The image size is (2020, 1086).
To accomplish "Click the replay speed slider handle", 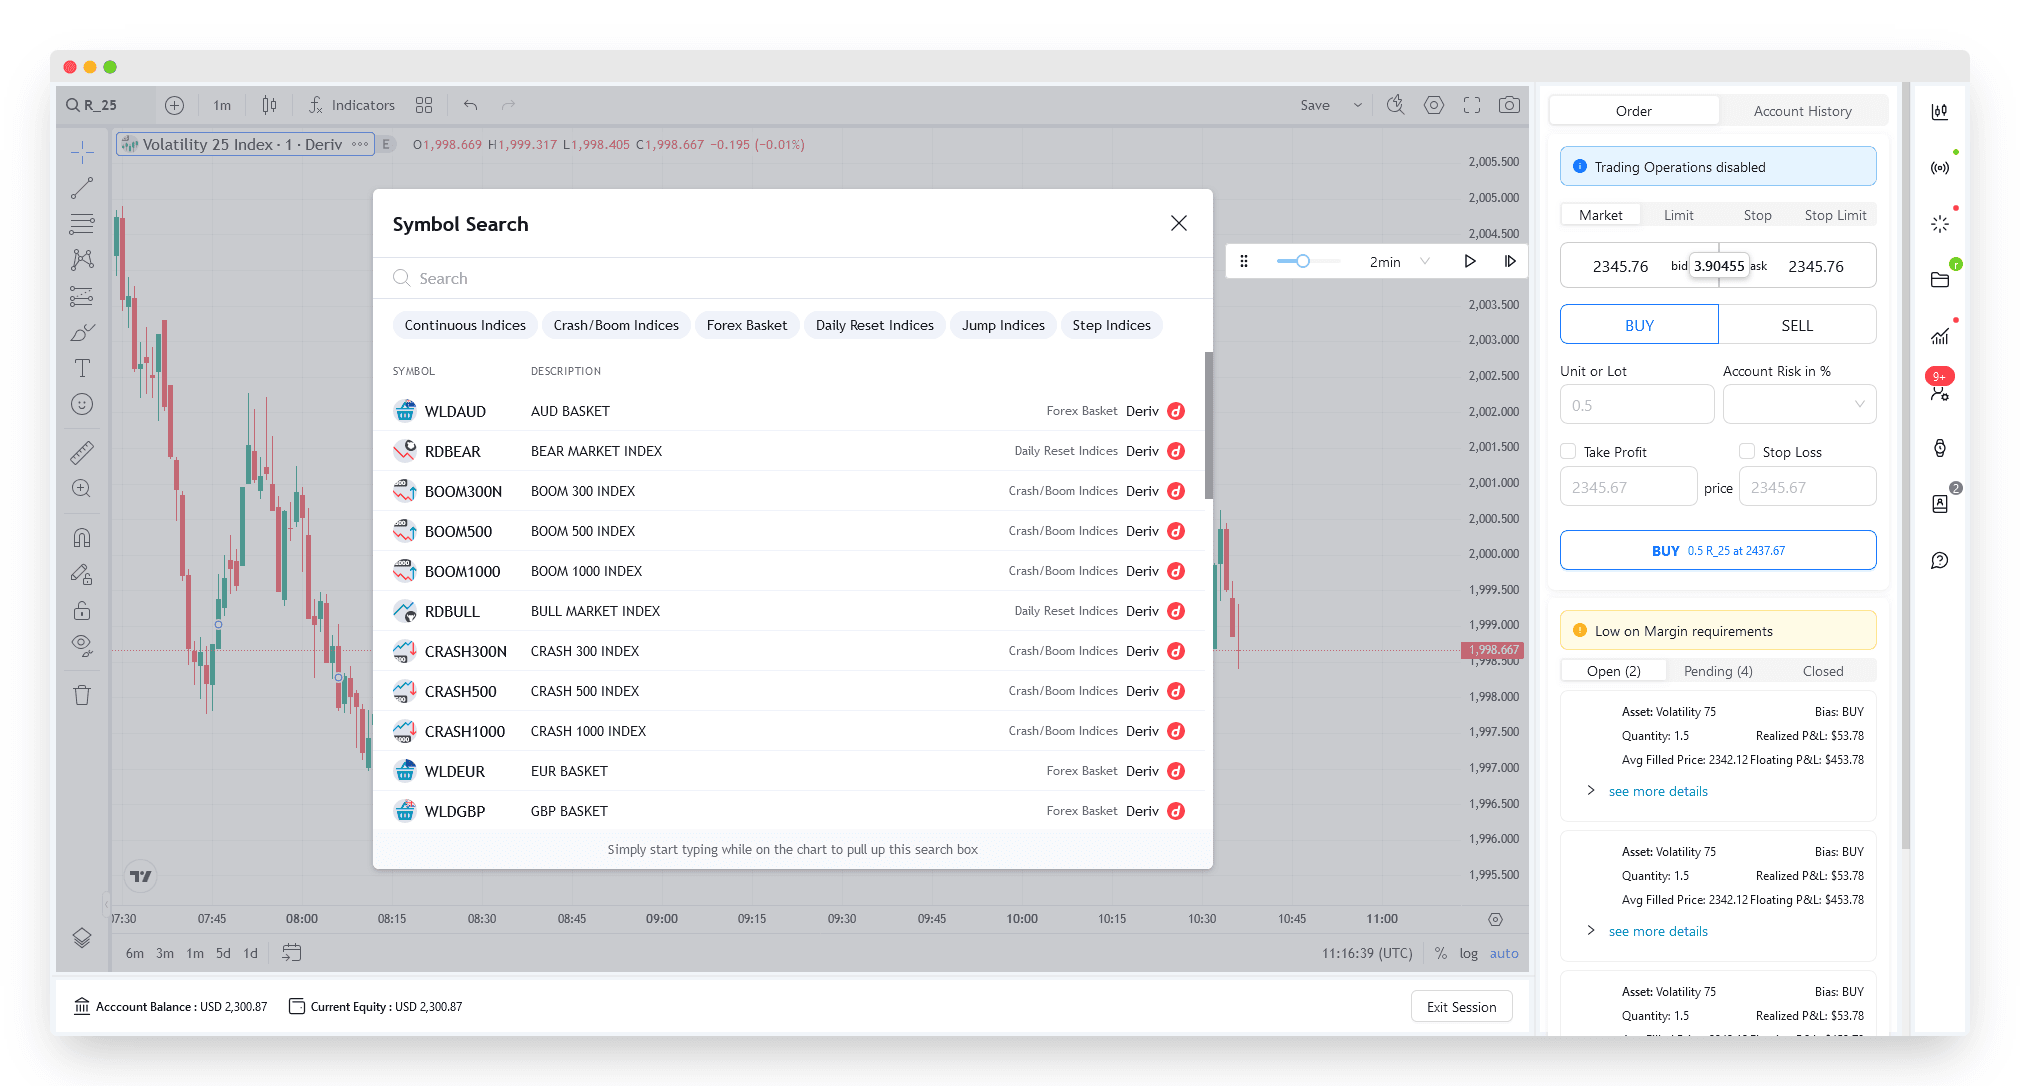I will (x=1302, y=261).
